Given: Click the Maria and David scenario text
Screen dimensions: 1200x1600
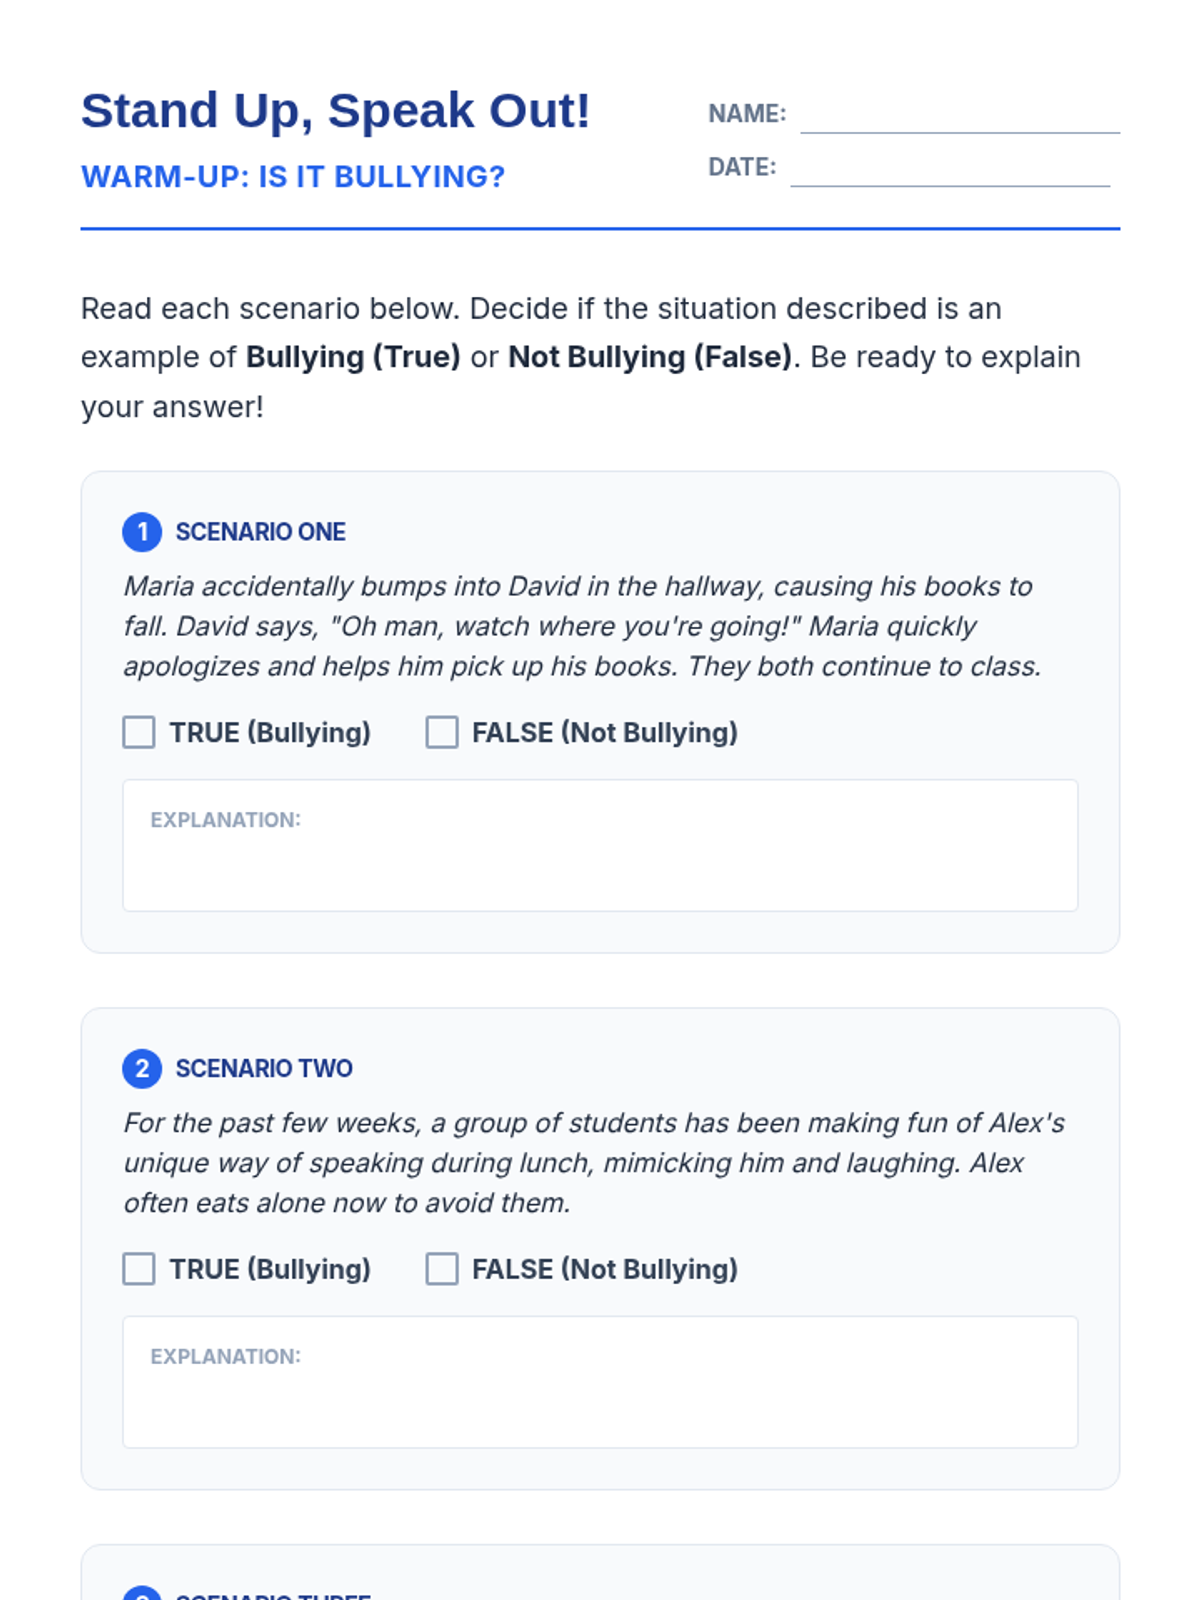Looking at the screenshot, I should coord(582,626).
